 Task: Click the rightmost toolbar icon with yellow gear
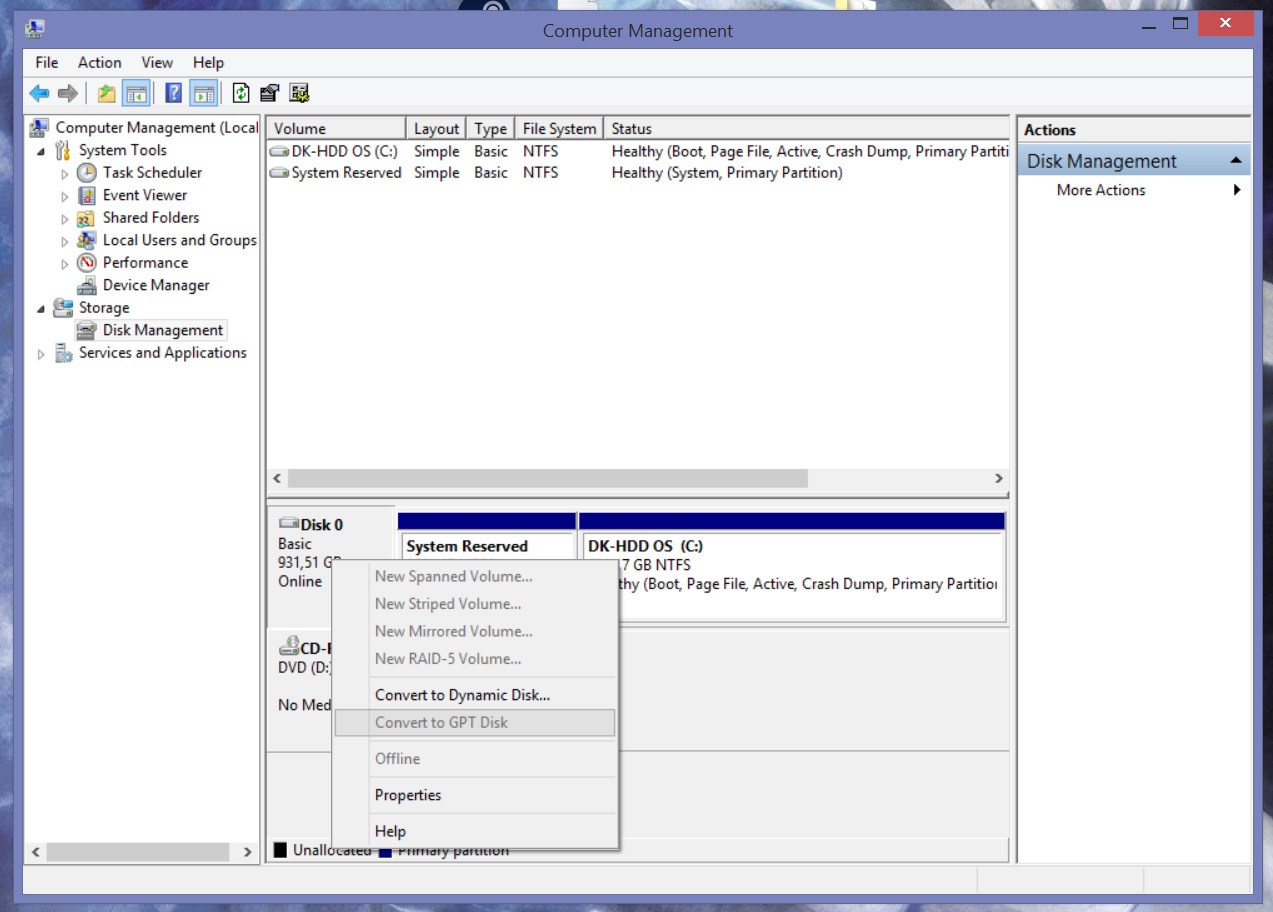coord(299,94)
